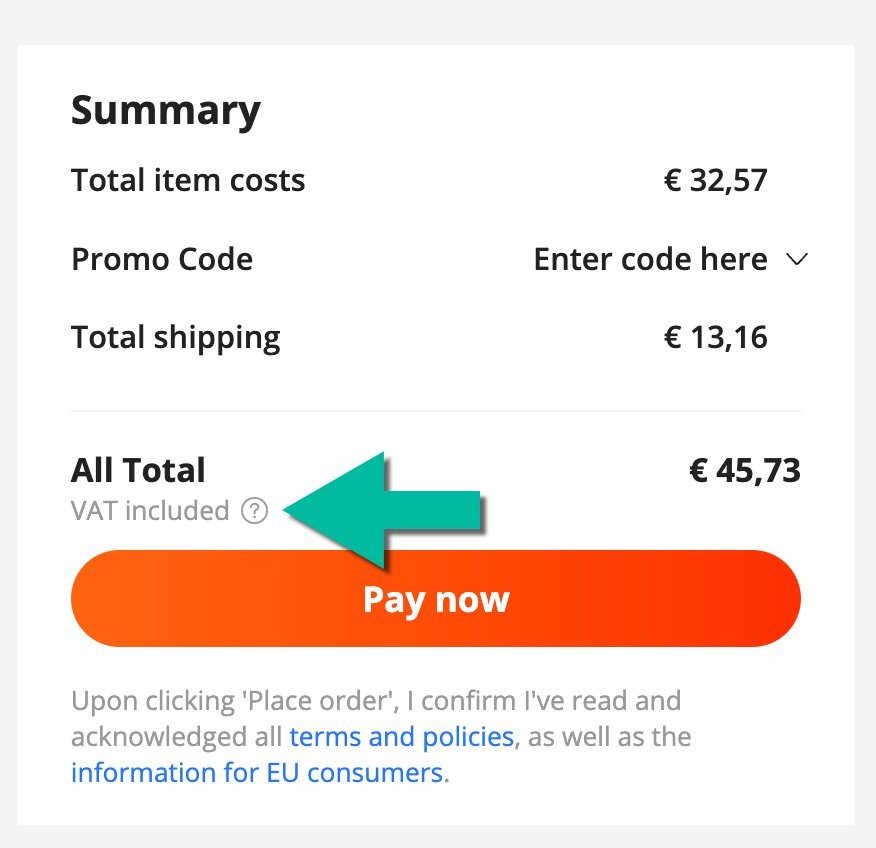Click the € 13,16 shipping amount

[x=716, y=337]
